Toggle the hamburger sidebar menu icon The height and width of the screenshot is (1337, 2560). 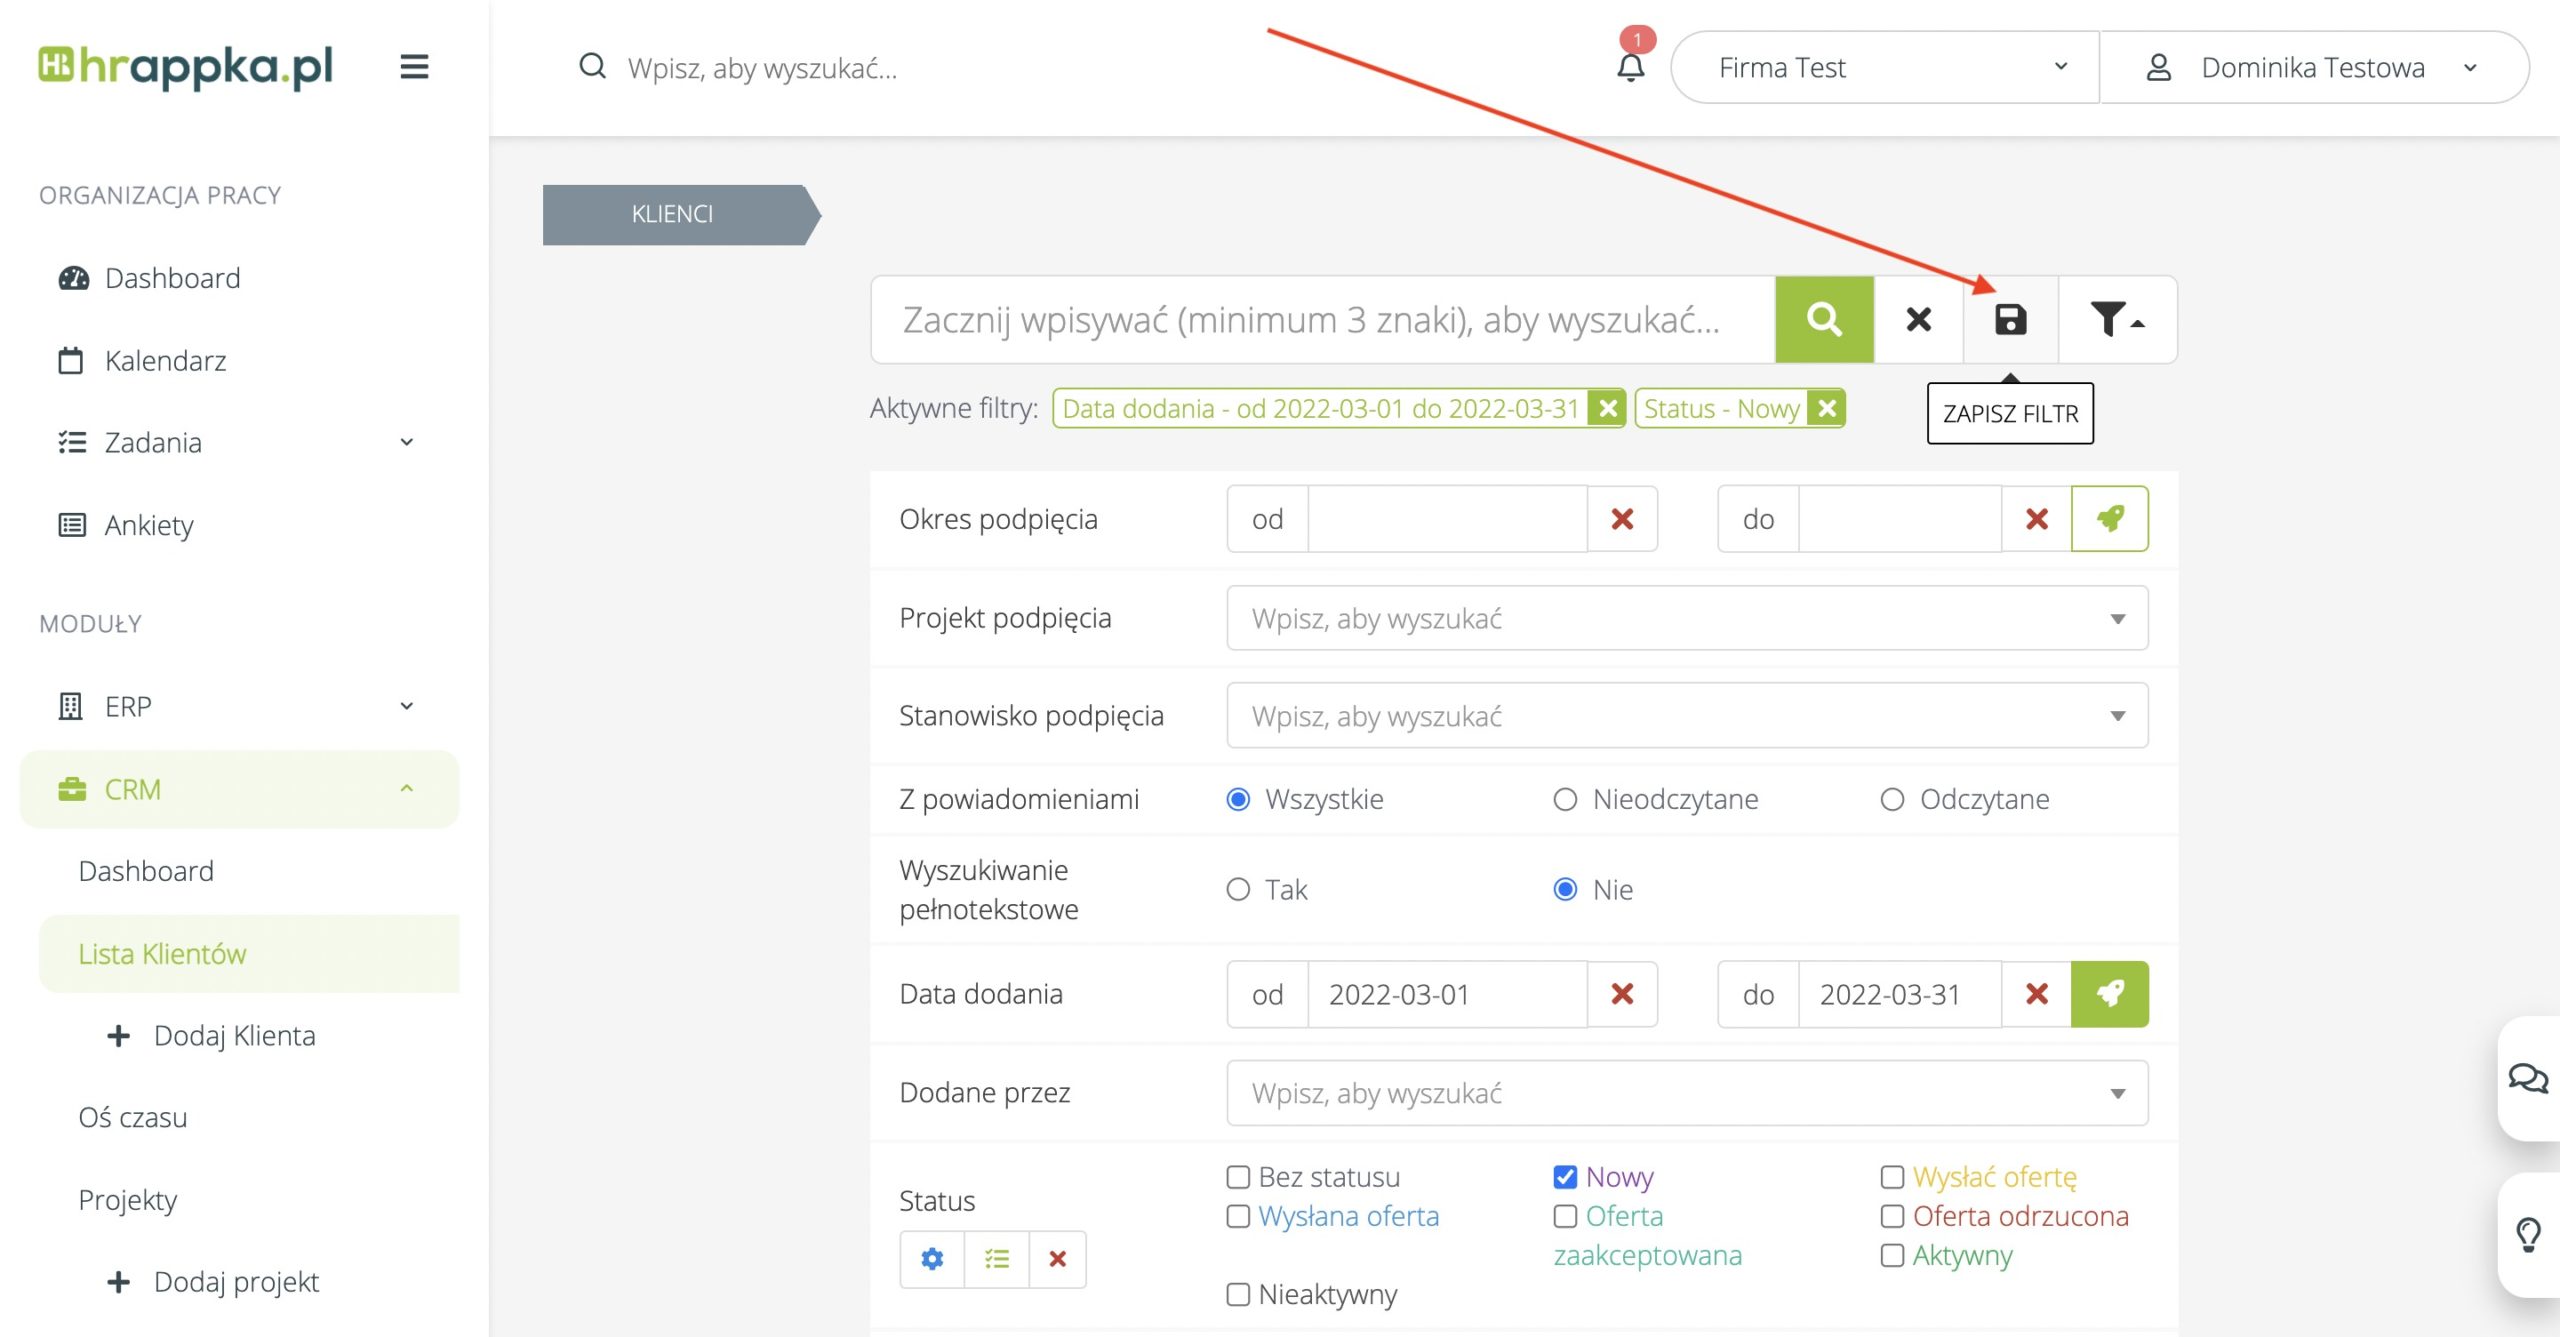pyautogui.click(x=414, y=67)
